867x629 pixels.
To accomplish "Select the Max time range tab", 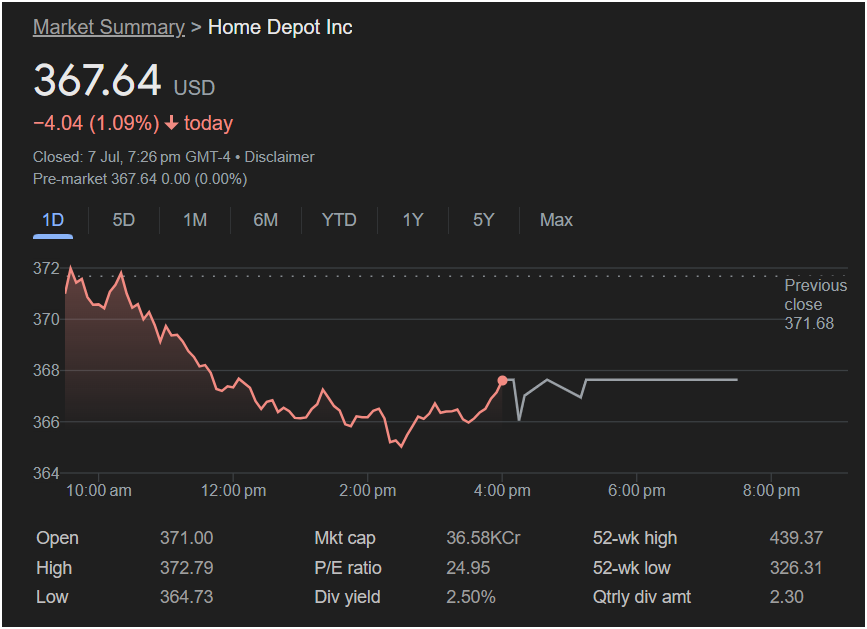I will pos(556,220).
